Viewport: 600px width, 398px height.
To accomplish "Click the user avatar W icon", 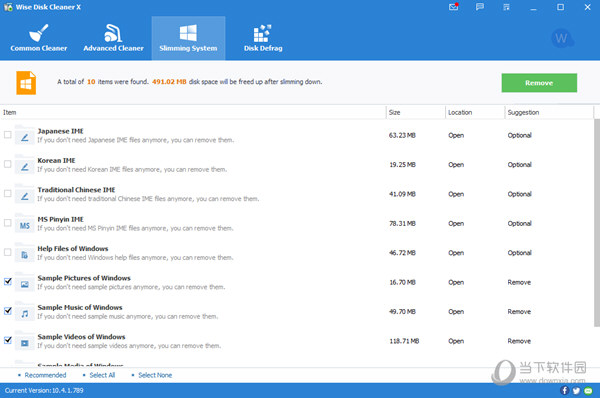I will coord(561,38).
